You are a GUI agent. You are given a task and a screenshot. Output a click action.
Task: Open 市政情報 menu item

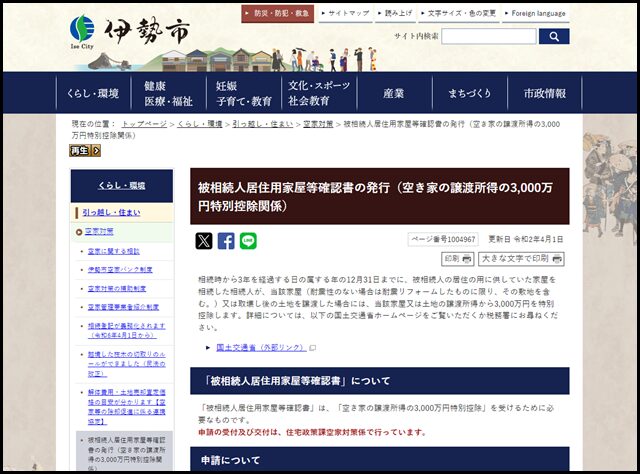pyautogui.click(x=545, y=93)
